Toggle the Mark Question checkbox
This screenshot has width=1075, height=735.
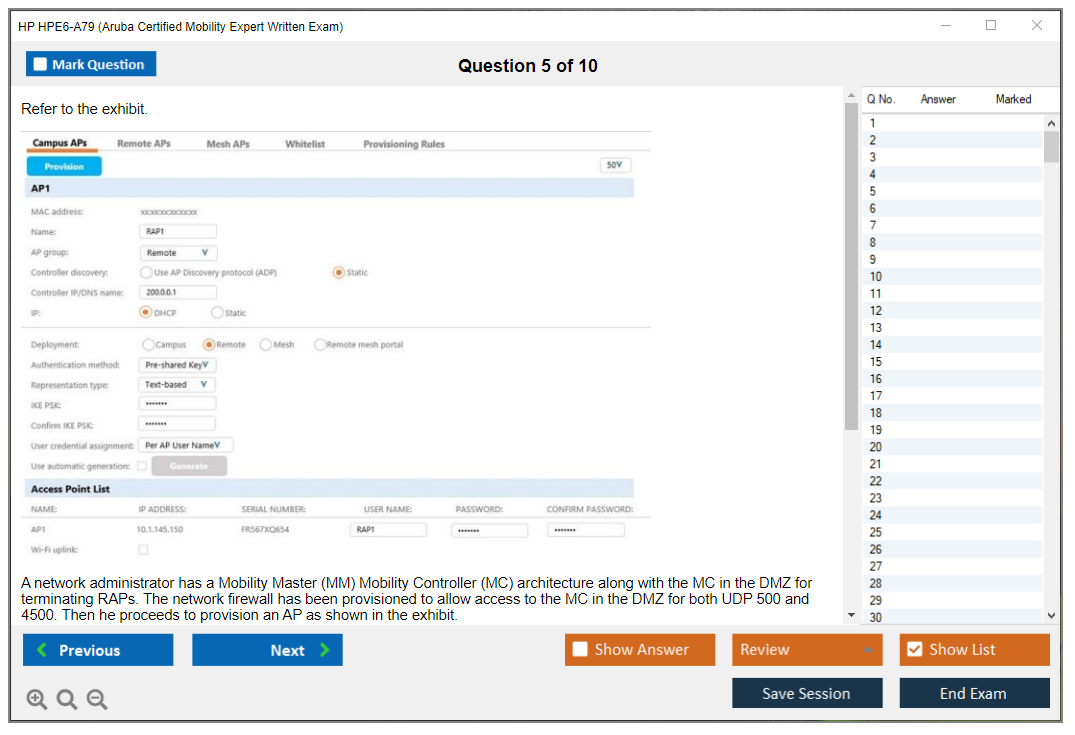[x=41, y=65]
